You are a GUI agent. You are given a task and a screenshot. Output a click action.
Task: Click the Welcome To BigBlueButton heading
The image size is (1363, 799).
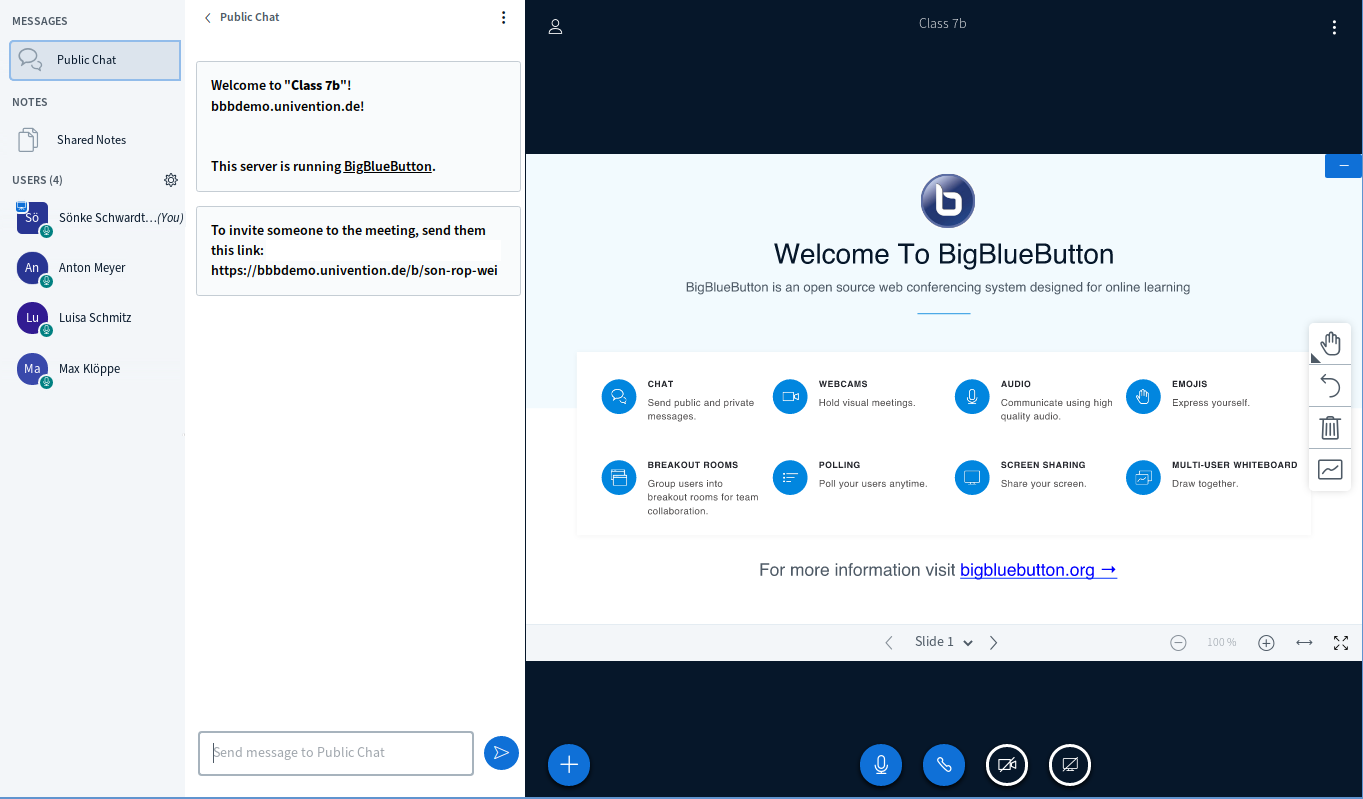pyautogui.click(x=944, y=254)
